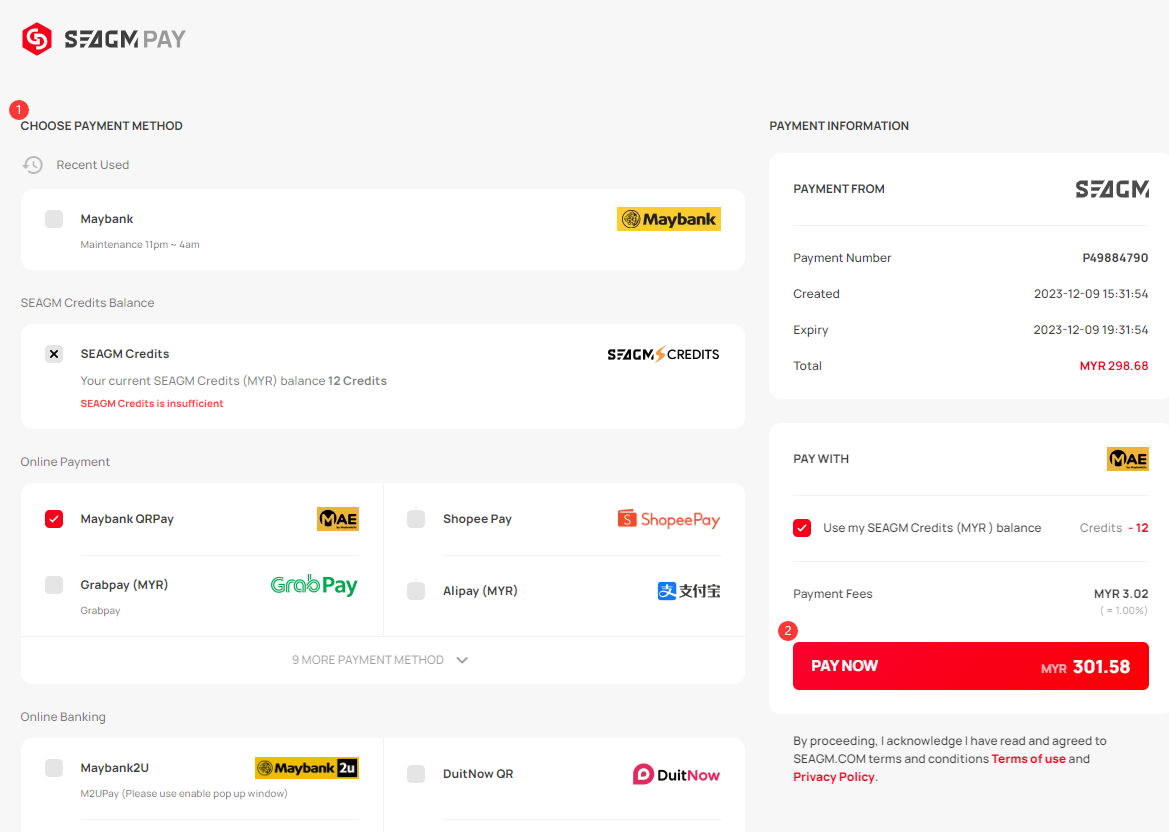The image size is (1169, 832).
Task: Uncheck the Maybank QRPay option
Action: pos(54,519)
